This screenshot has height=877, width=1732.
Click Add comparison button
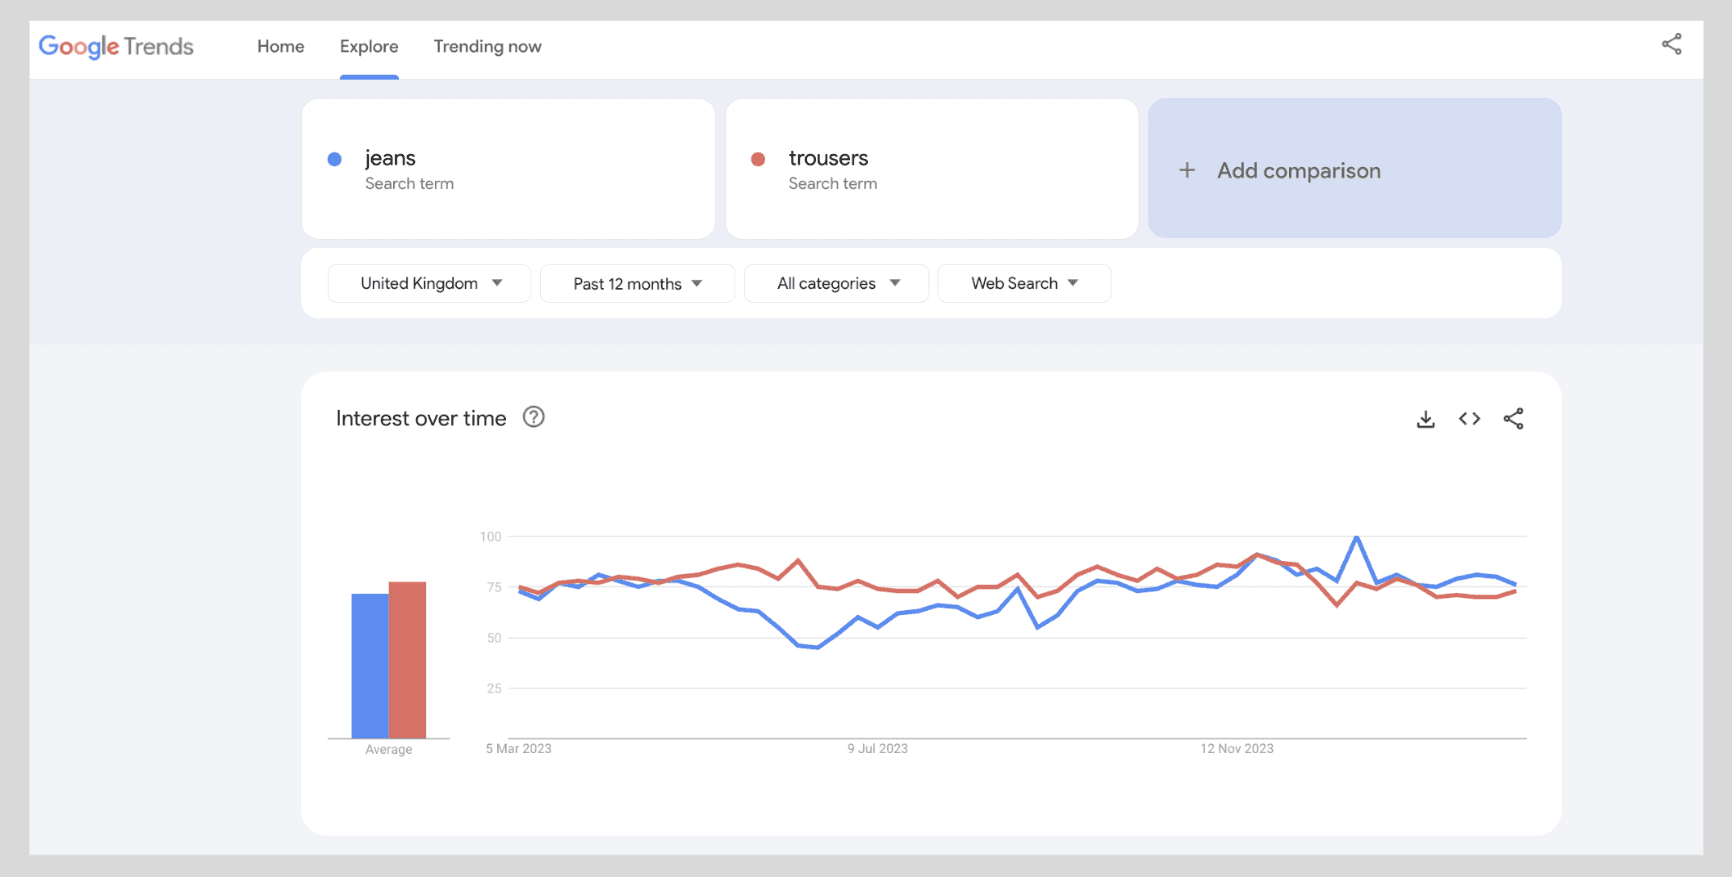pos(1354,169)
